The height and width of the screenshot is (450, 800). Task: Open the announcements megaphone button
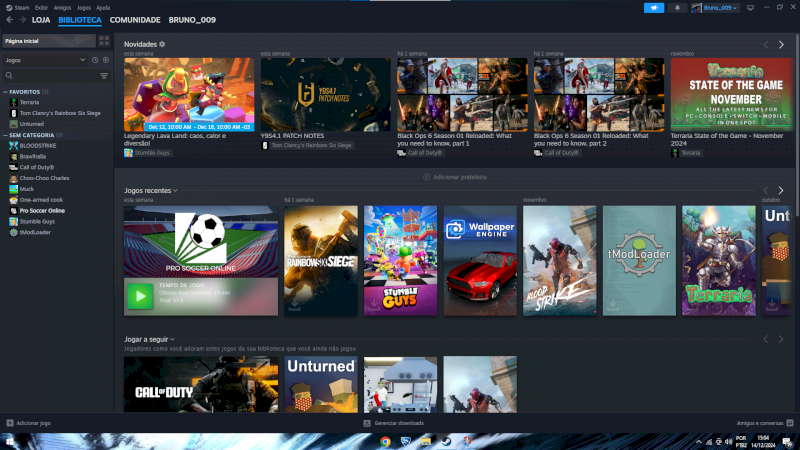[654, 8]
